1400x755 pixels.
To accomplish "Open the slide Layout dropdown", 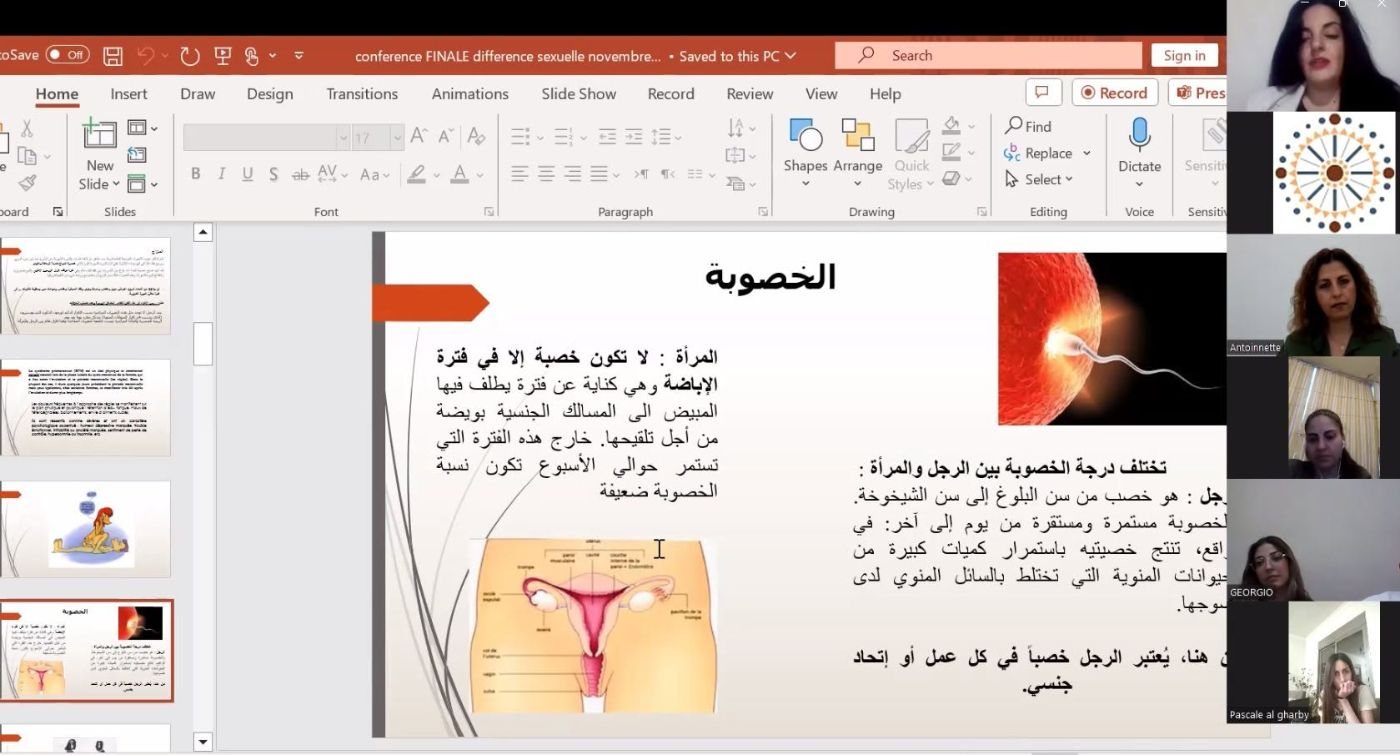I will (x=143, y=128).
